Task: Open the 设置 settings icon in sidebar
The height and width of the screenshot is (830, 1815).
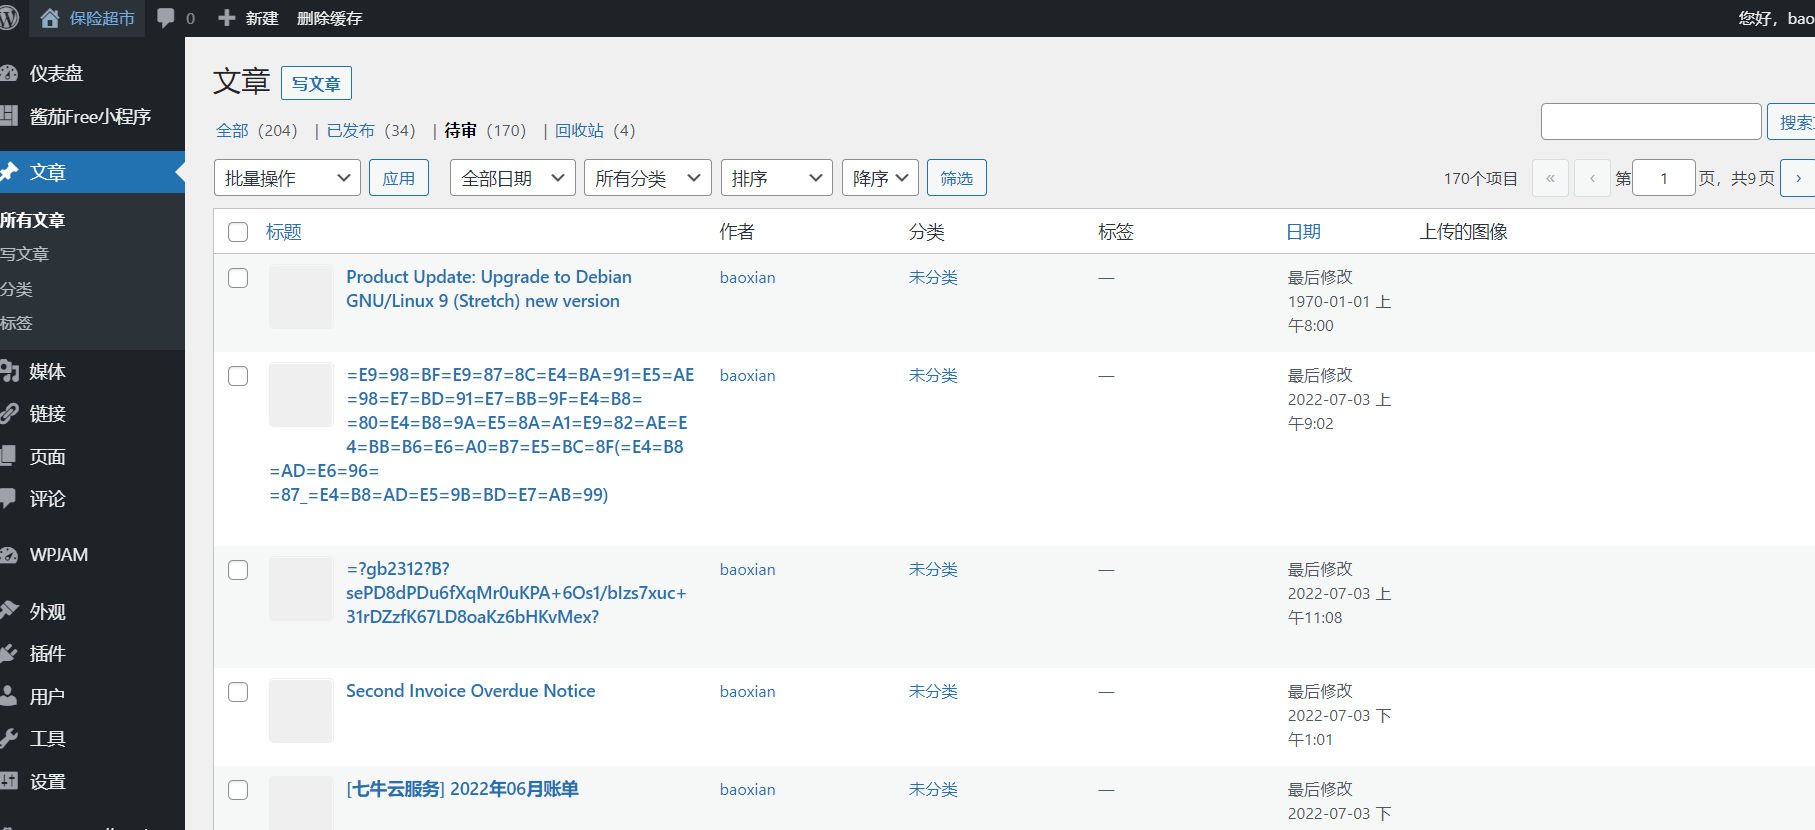Action: click(x=9, y=781)
